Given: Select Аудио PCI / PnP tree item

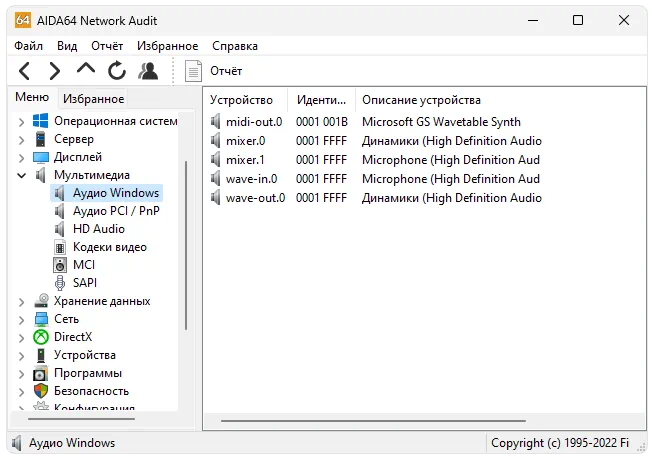Looking at the screenshot, I should click(x=116, y=211).
